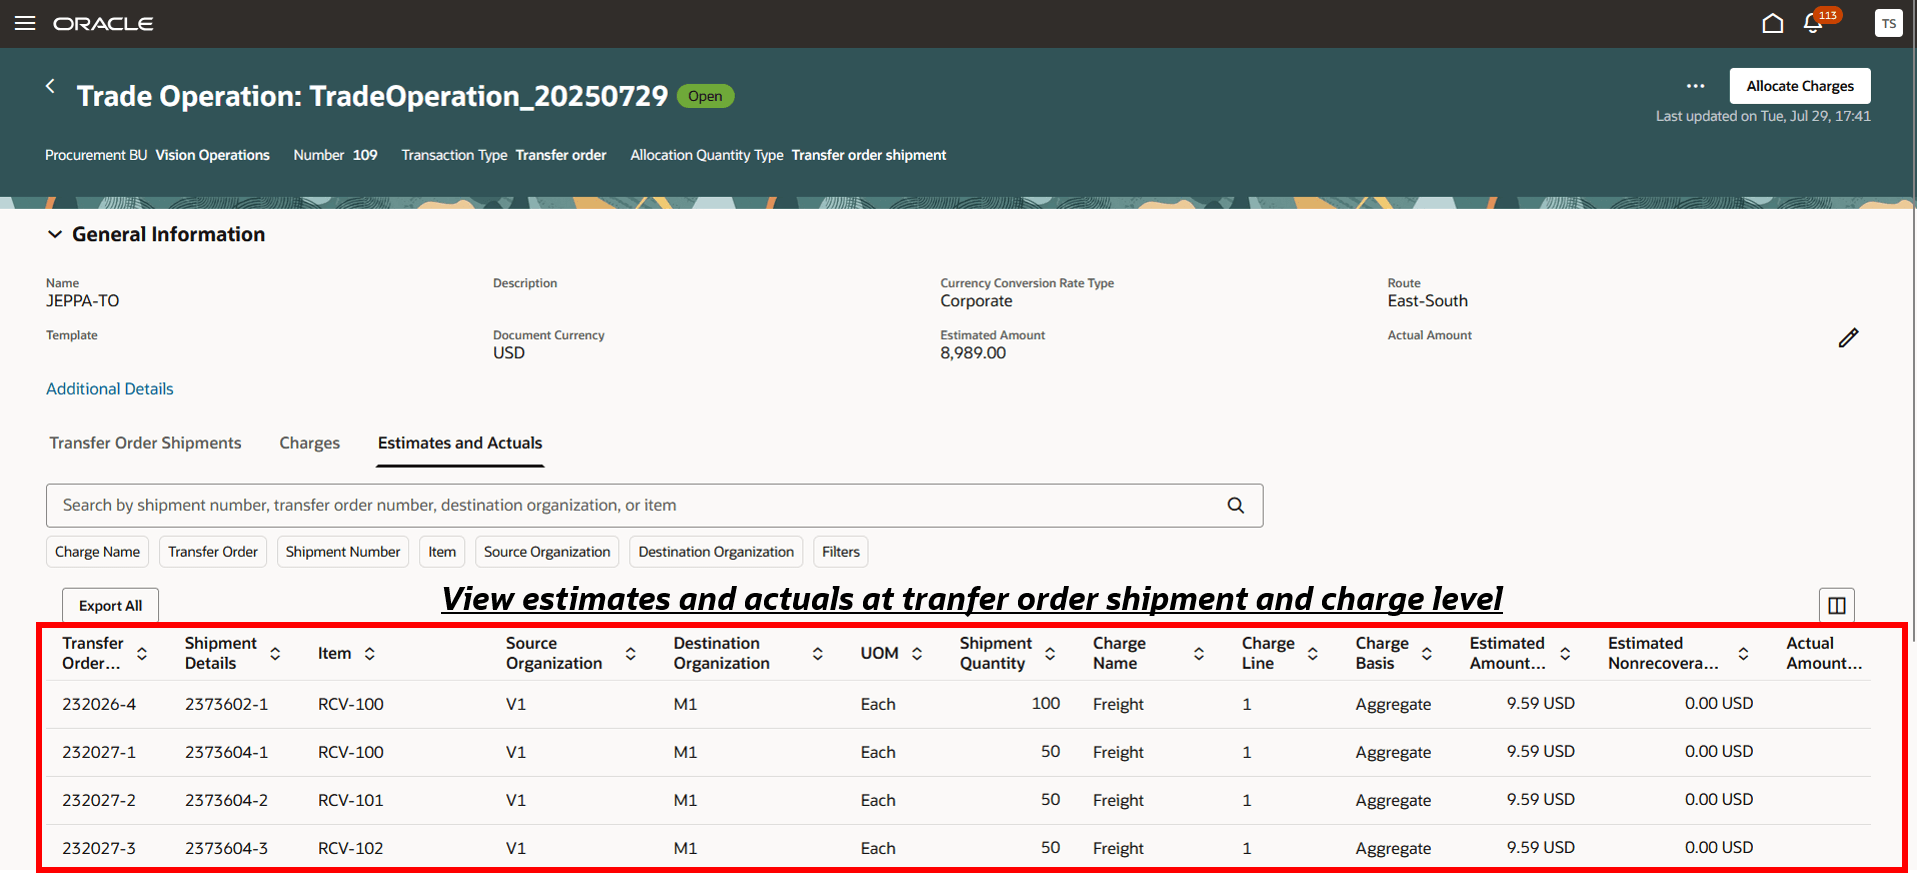Viewport: 1917px width, 888px height.
Task: Sort by Estimated Nonrecoverable column
Action: [1743, 654]
